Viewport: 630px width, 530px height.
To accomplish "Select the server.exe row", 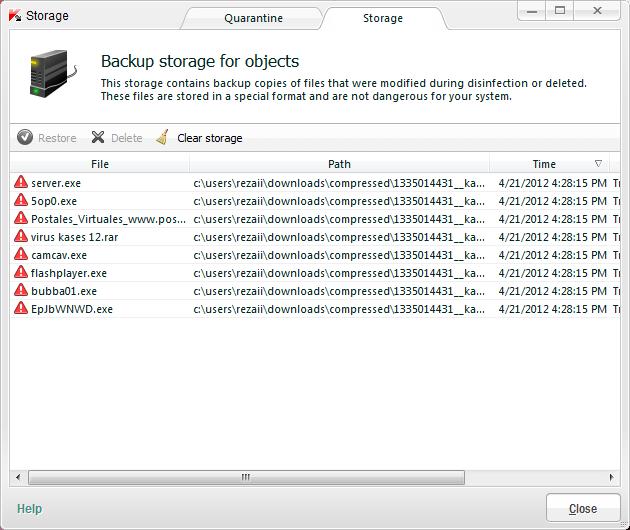I will coord(315,183).
